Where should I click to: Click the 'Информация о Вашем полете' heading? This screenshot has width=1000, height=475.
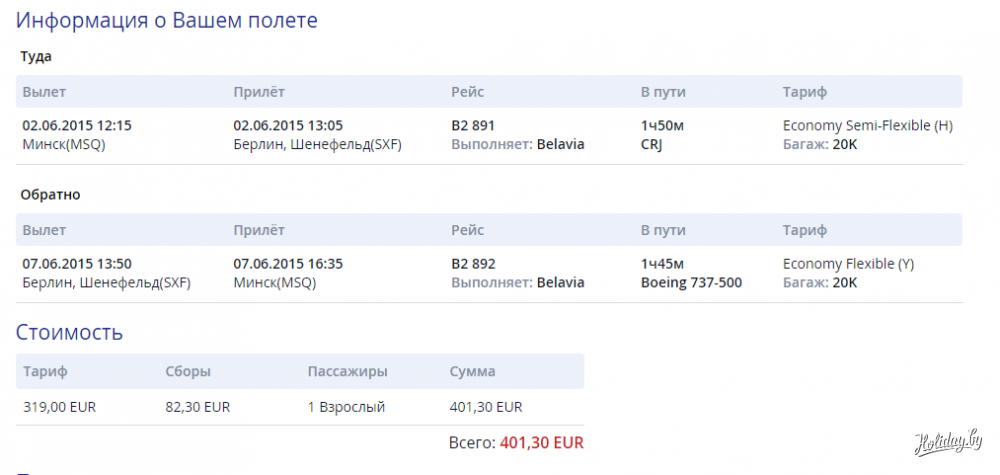pyautogui.click(x=167, y=20)
